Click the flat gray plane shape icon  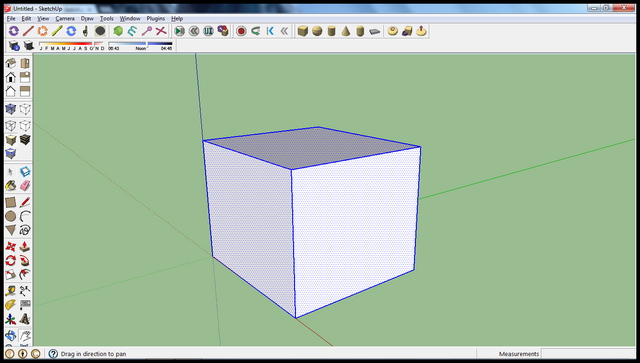(x=374, y=31)
